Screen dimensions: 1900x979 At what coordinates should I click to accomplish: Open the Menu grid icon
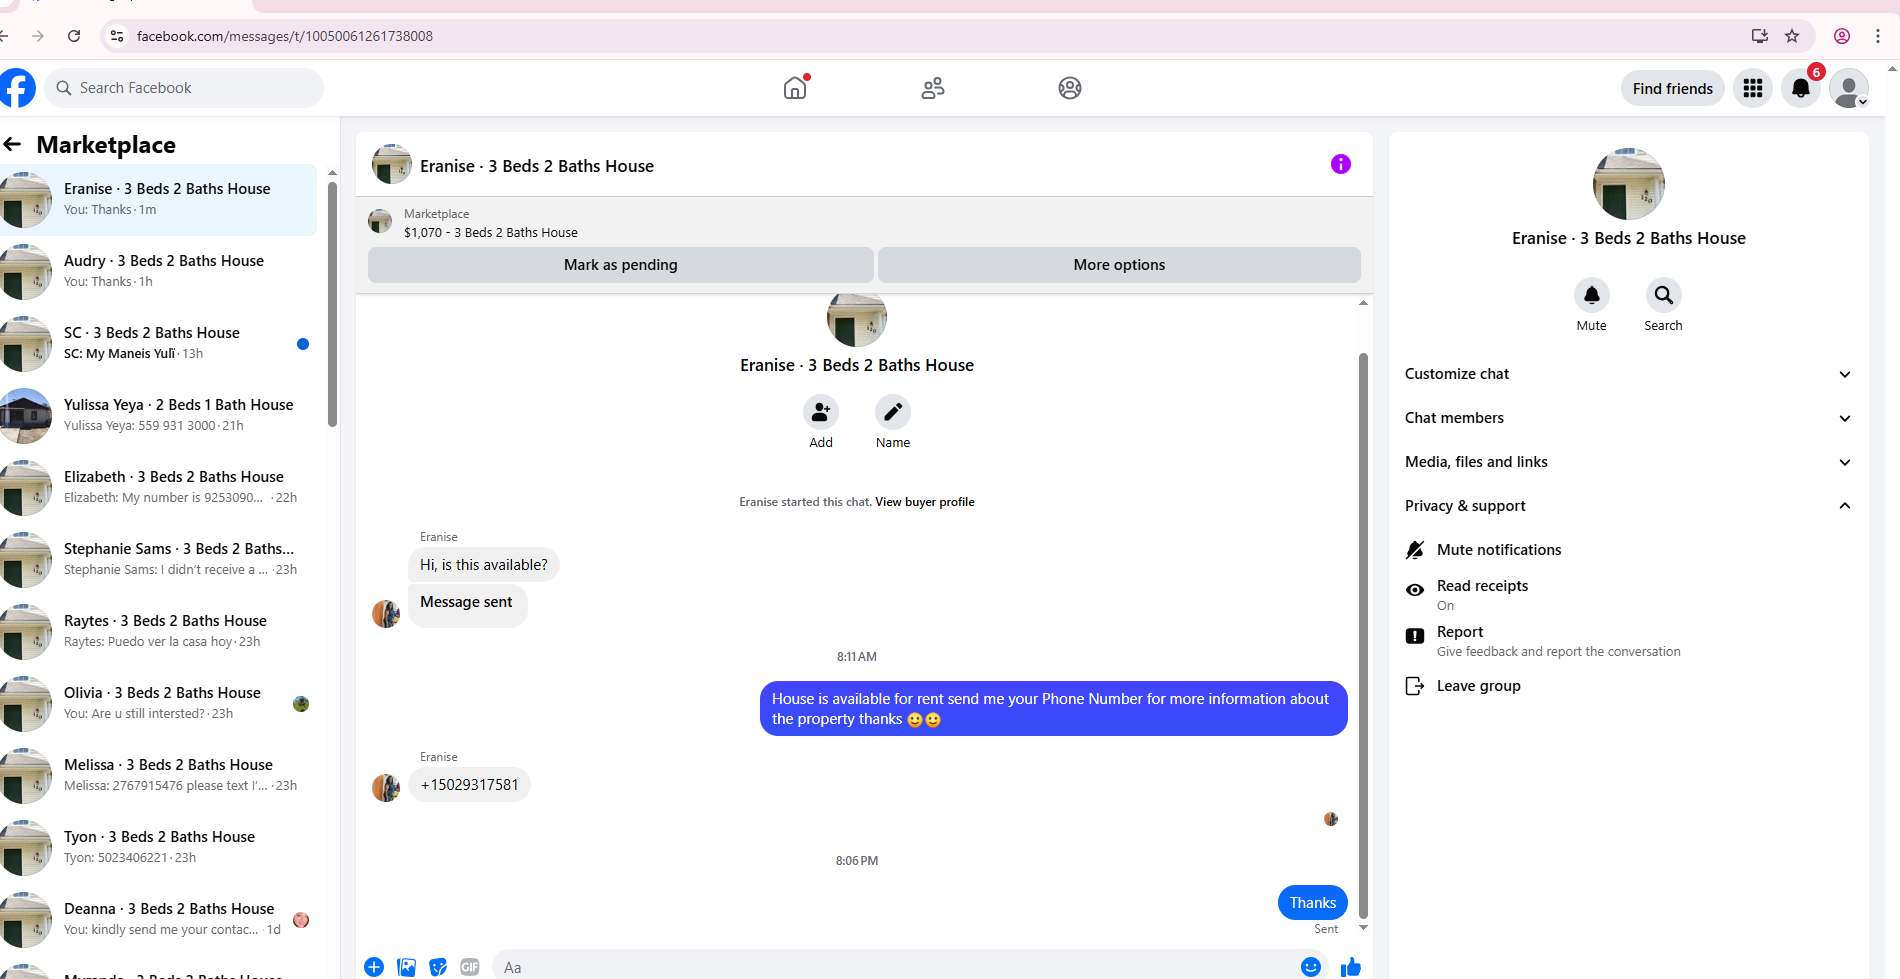point(1753,88)
